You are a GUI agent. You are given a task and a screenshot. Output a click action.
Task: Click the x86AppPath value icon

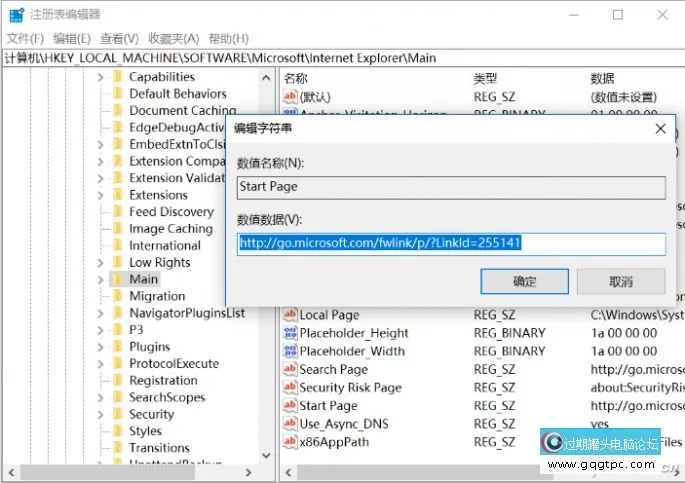pyautogui.click(x=290, y=442)
